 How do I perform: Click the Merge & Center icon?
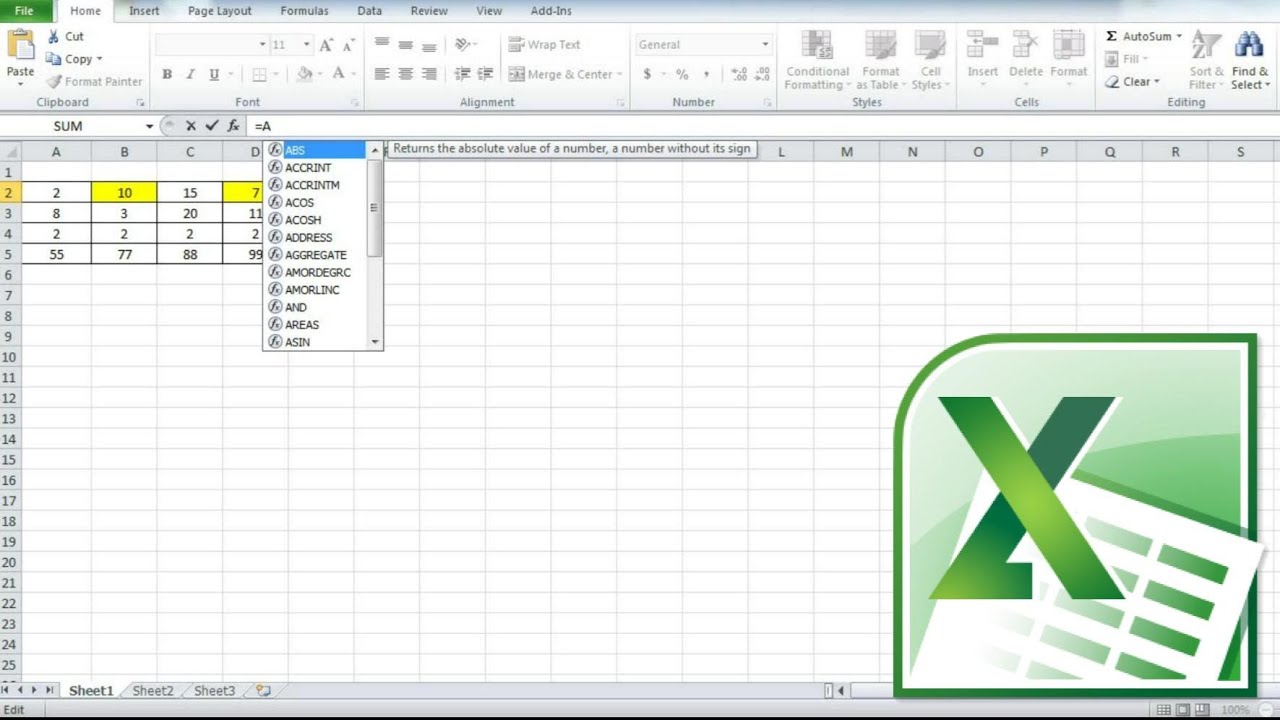516,74
